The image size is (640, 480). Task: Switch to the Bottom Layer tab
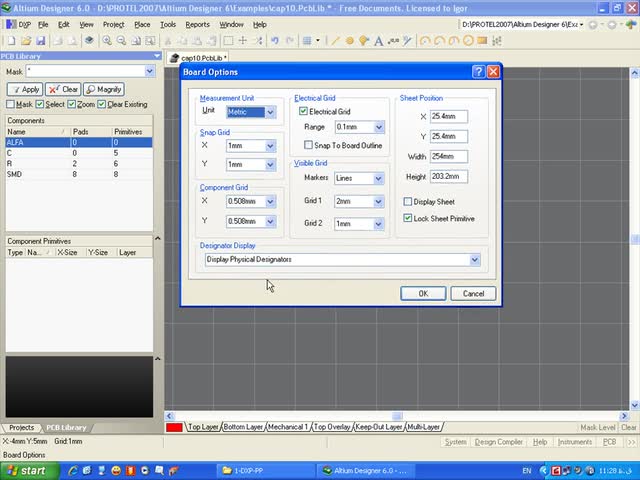243,427
